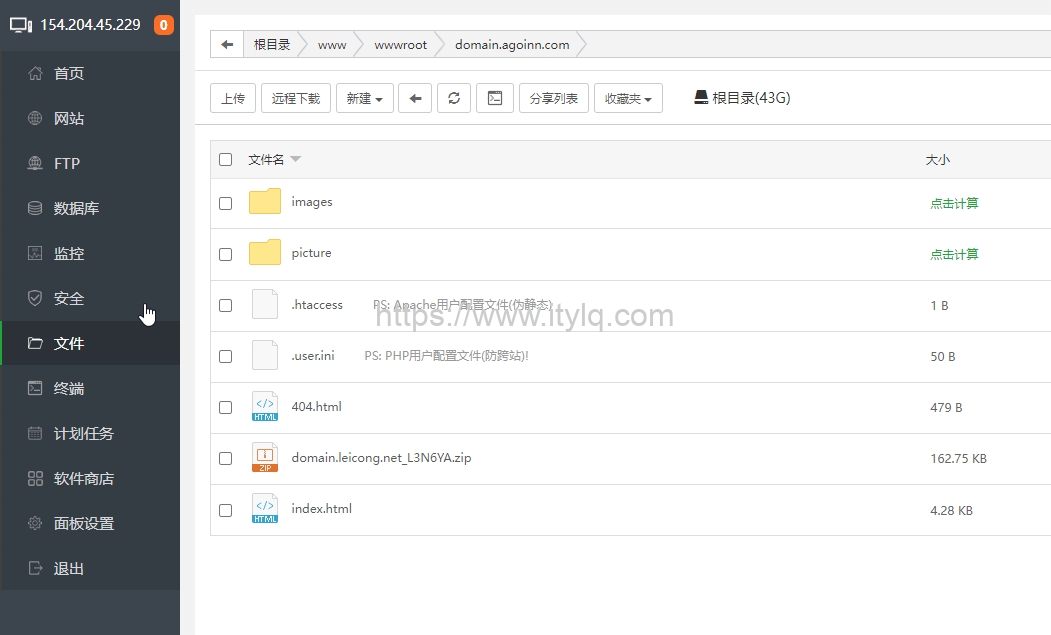
Task: Toggle the select-all checkbox in the header
Action: [225, 159]
